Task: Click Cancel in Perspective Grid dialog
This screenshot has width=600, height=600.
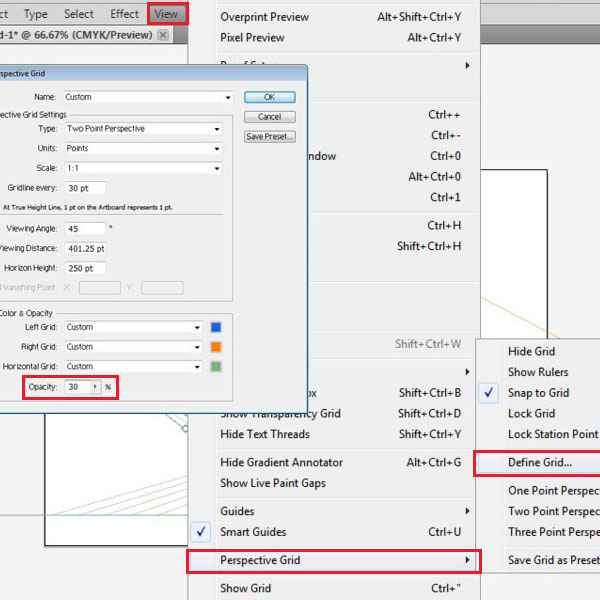Action: (269, 117)
